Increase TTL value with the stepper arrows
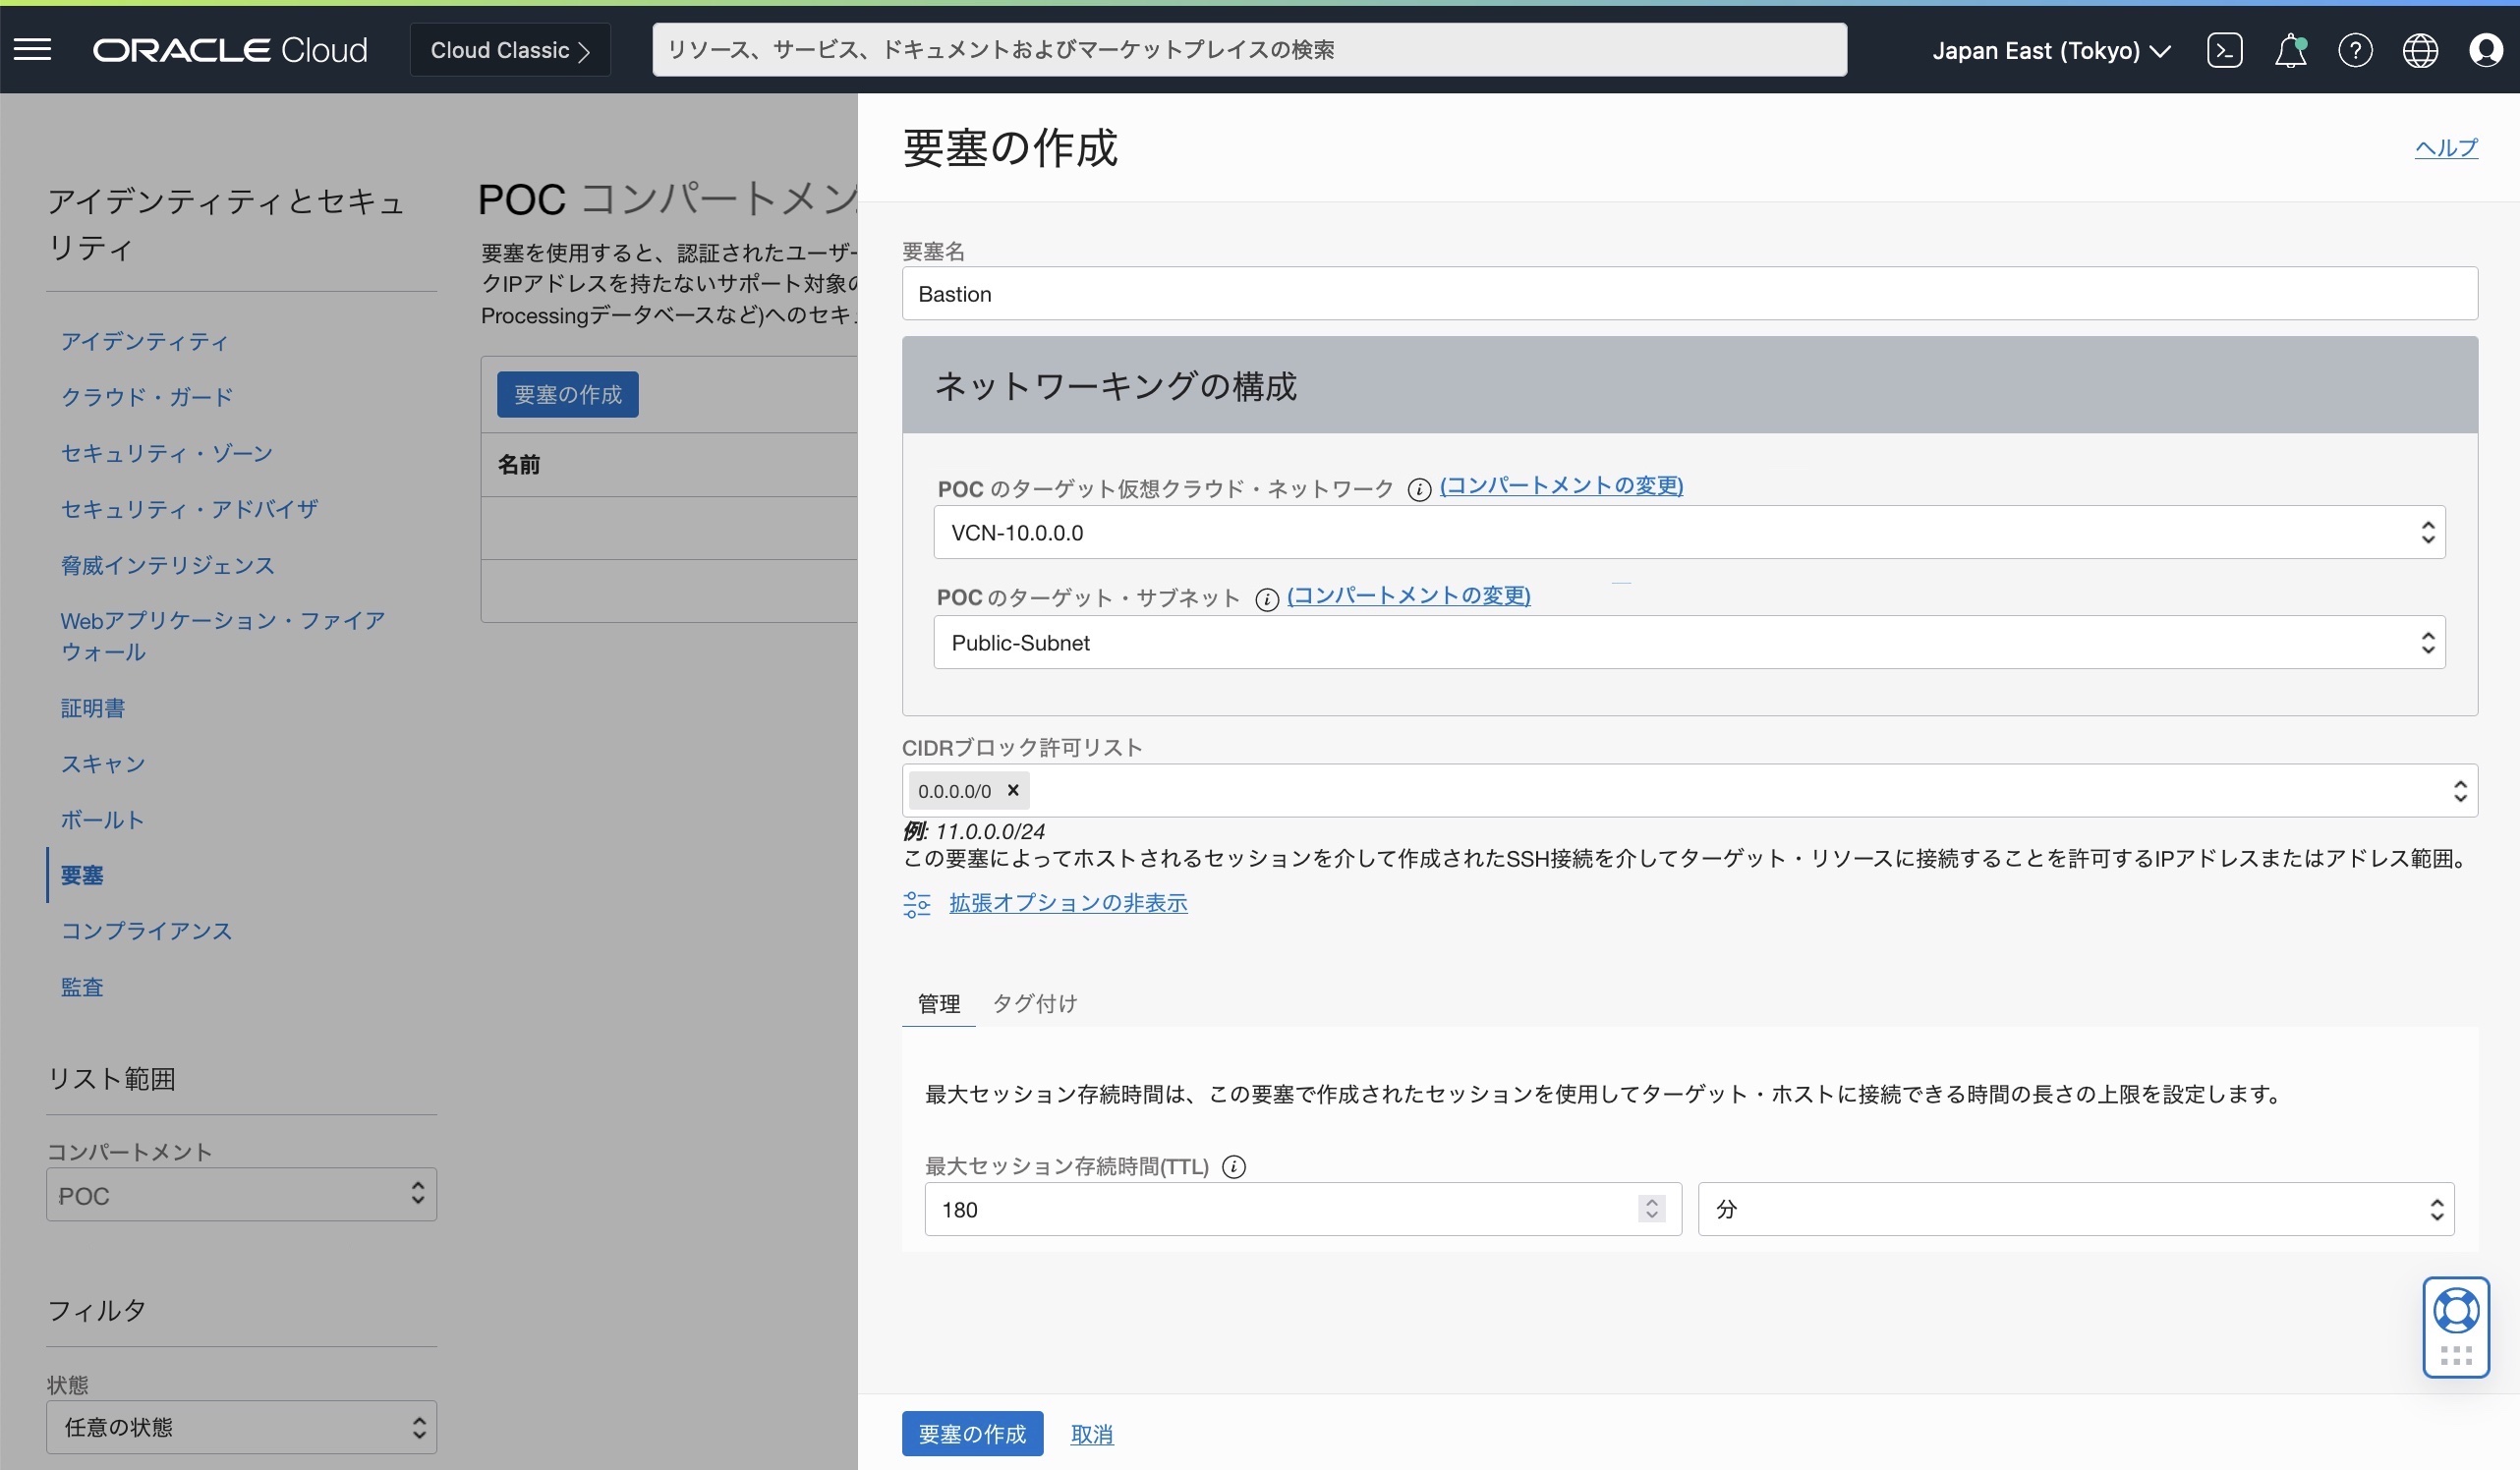The width and height of the screenshot is (2520, 1470). point(1650,1202)
